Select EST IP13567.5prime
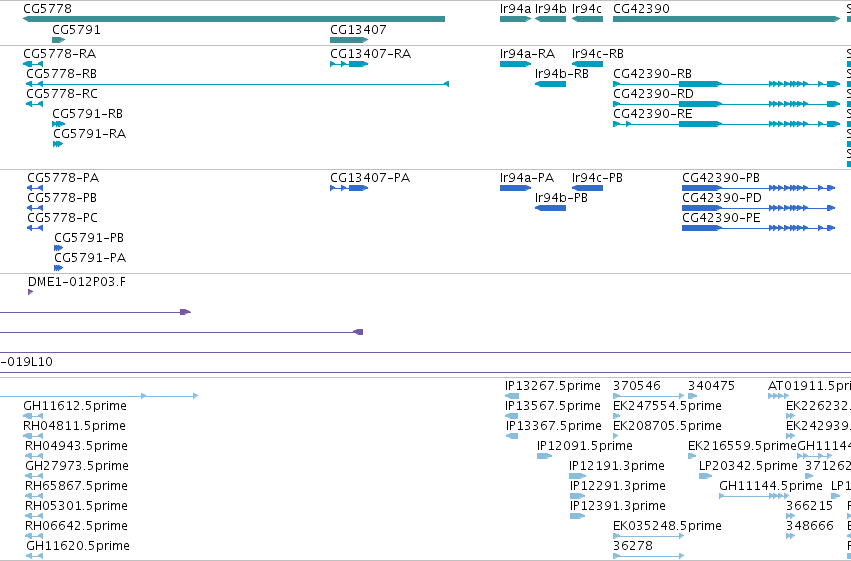This screenshot has width=851, height=561. (553, 406)
